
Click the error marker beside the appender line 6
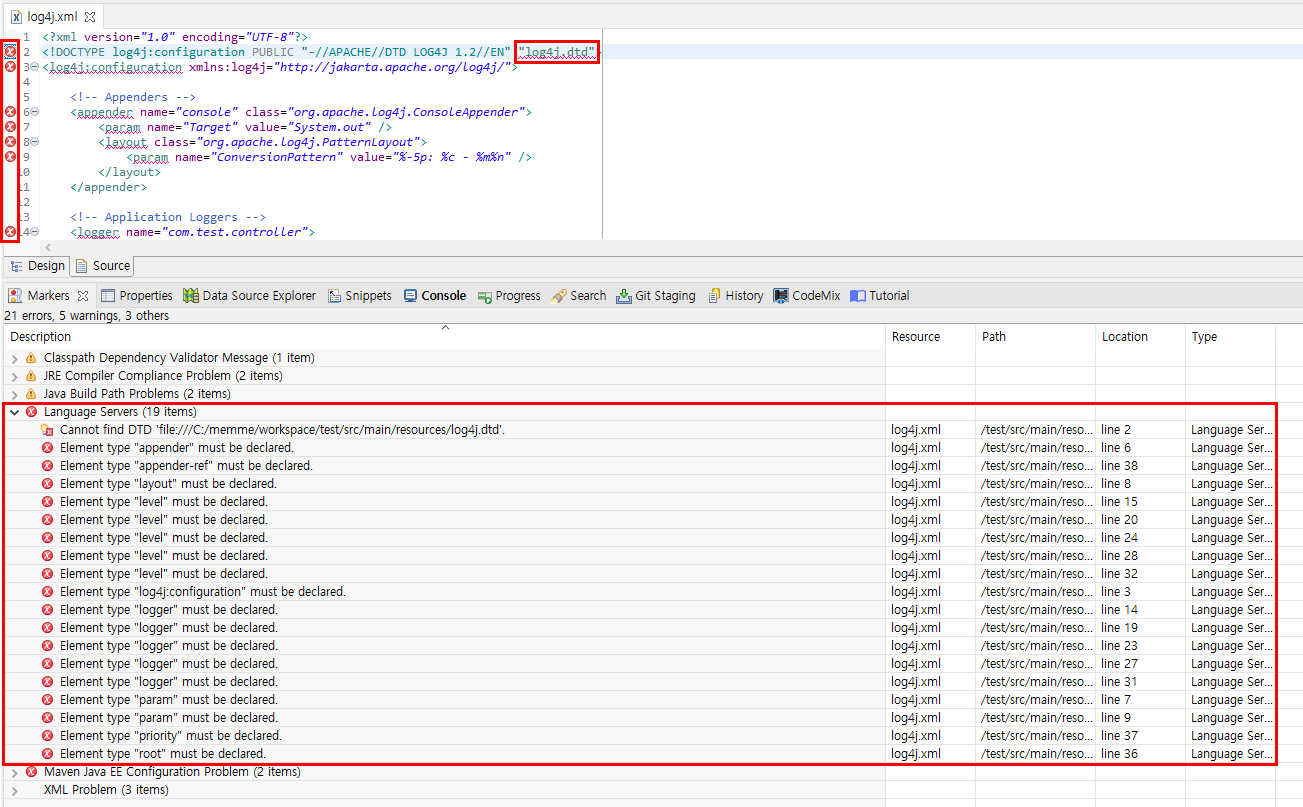pyautogui.click(x=10, y=112)
